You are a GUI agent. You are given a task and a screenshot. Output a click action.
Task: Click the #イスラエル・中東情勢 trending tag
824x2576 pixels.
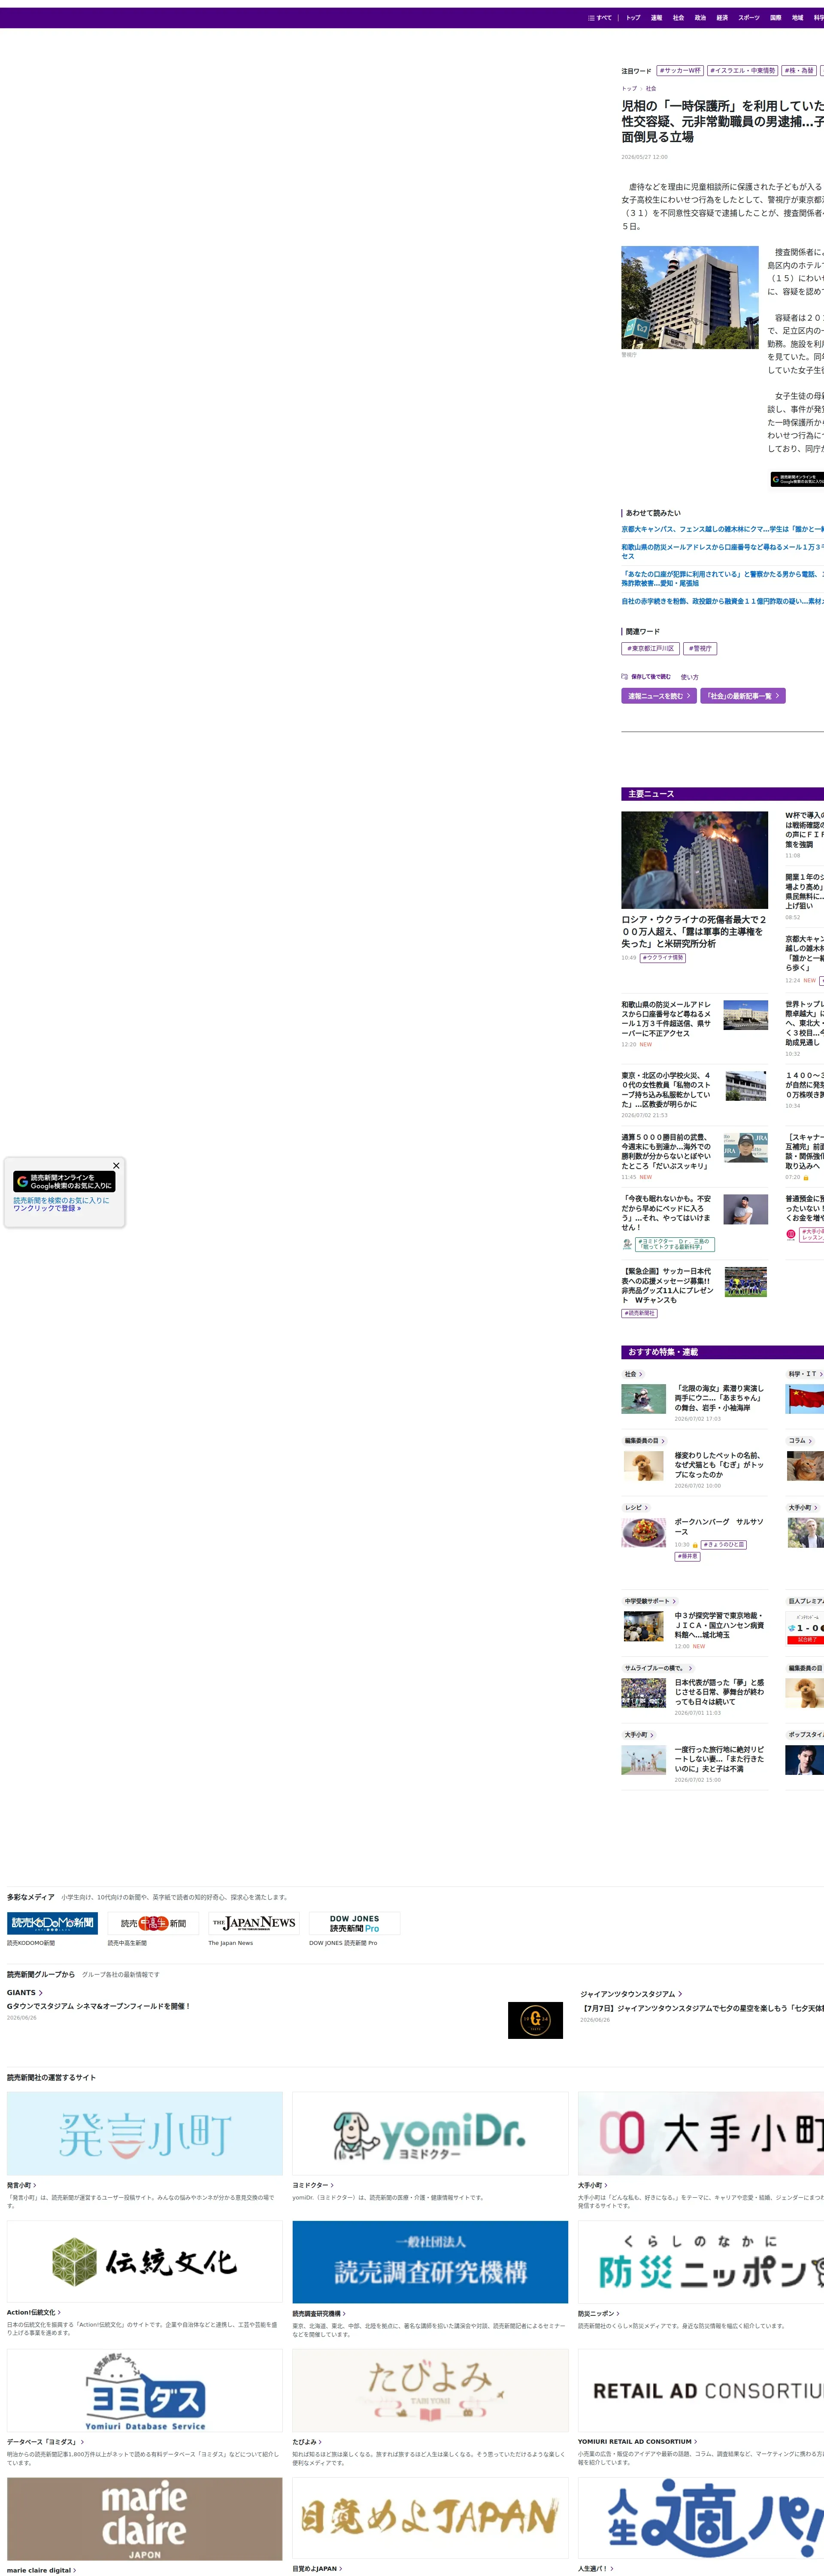pyautogui.click(x=743, y=71)
